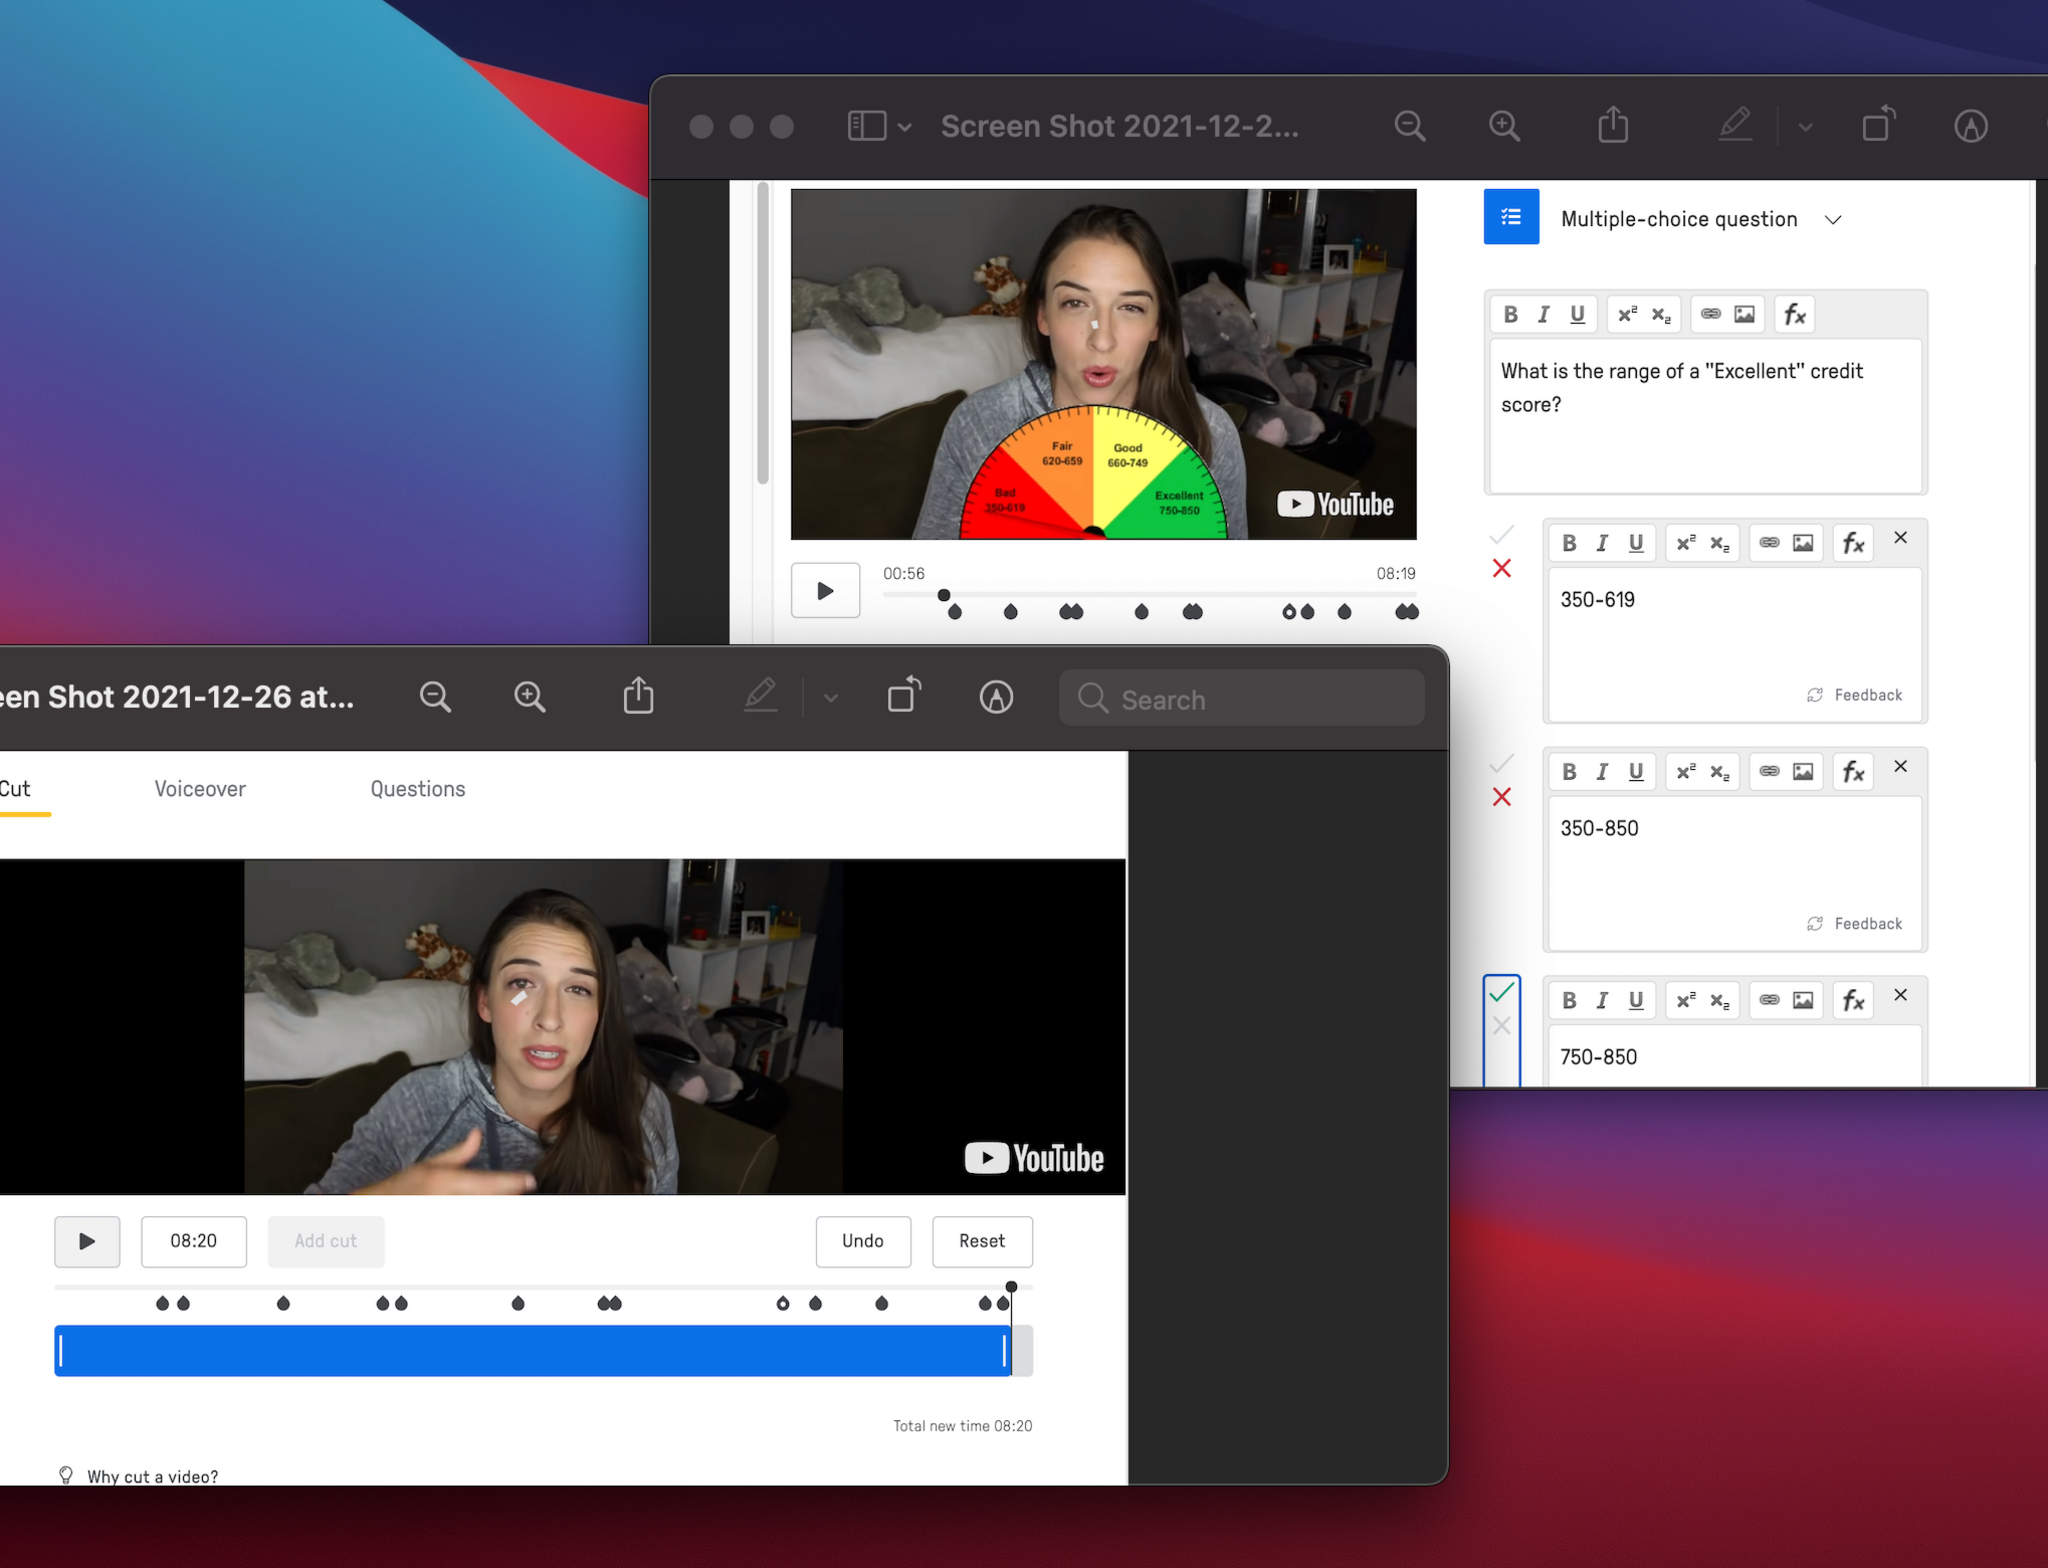
Task: Click green checkmark on 750-850 answer
Action: pyautogui.click(x=1501, y=992)
